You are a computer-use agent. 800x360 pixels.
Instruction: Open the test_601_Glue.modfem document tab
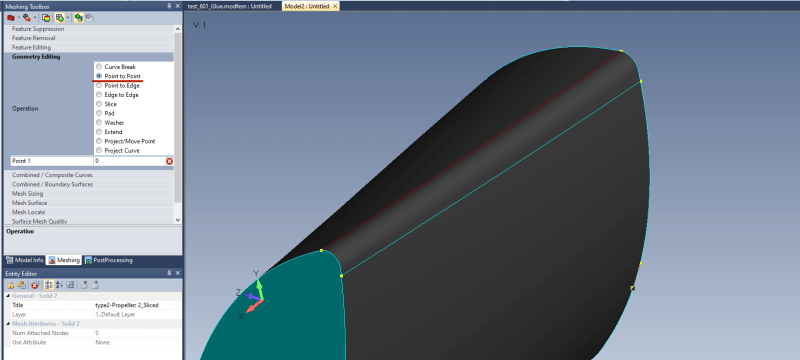(x=230, y=6)
